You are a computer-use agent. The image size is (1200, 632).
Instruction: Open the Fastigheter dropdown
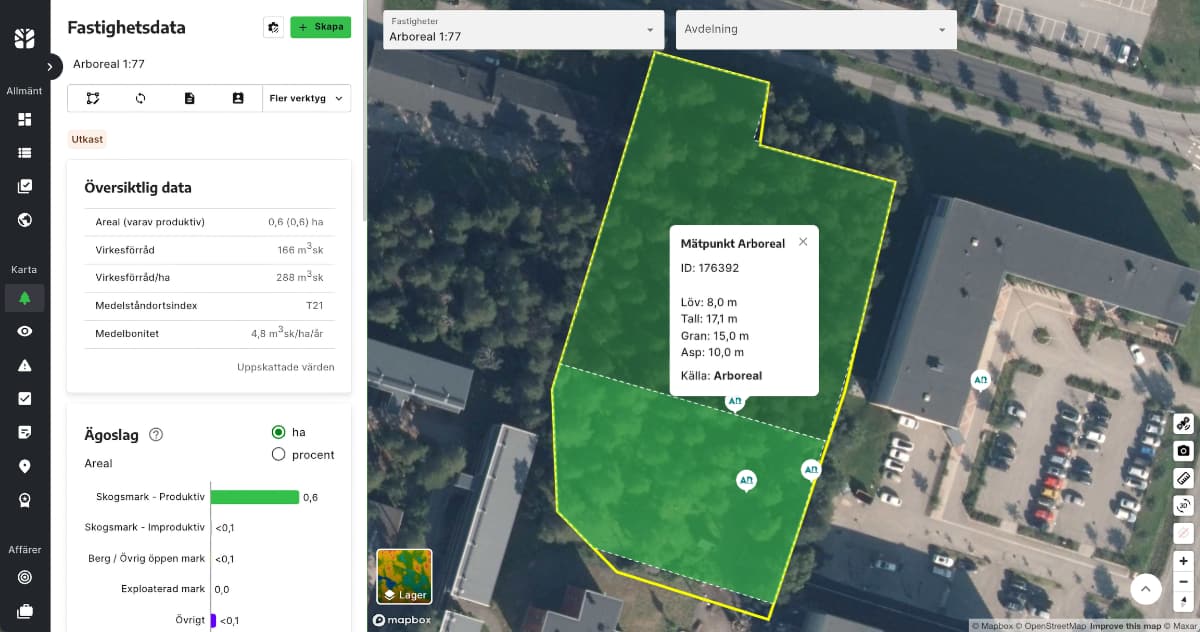[525, 30]
